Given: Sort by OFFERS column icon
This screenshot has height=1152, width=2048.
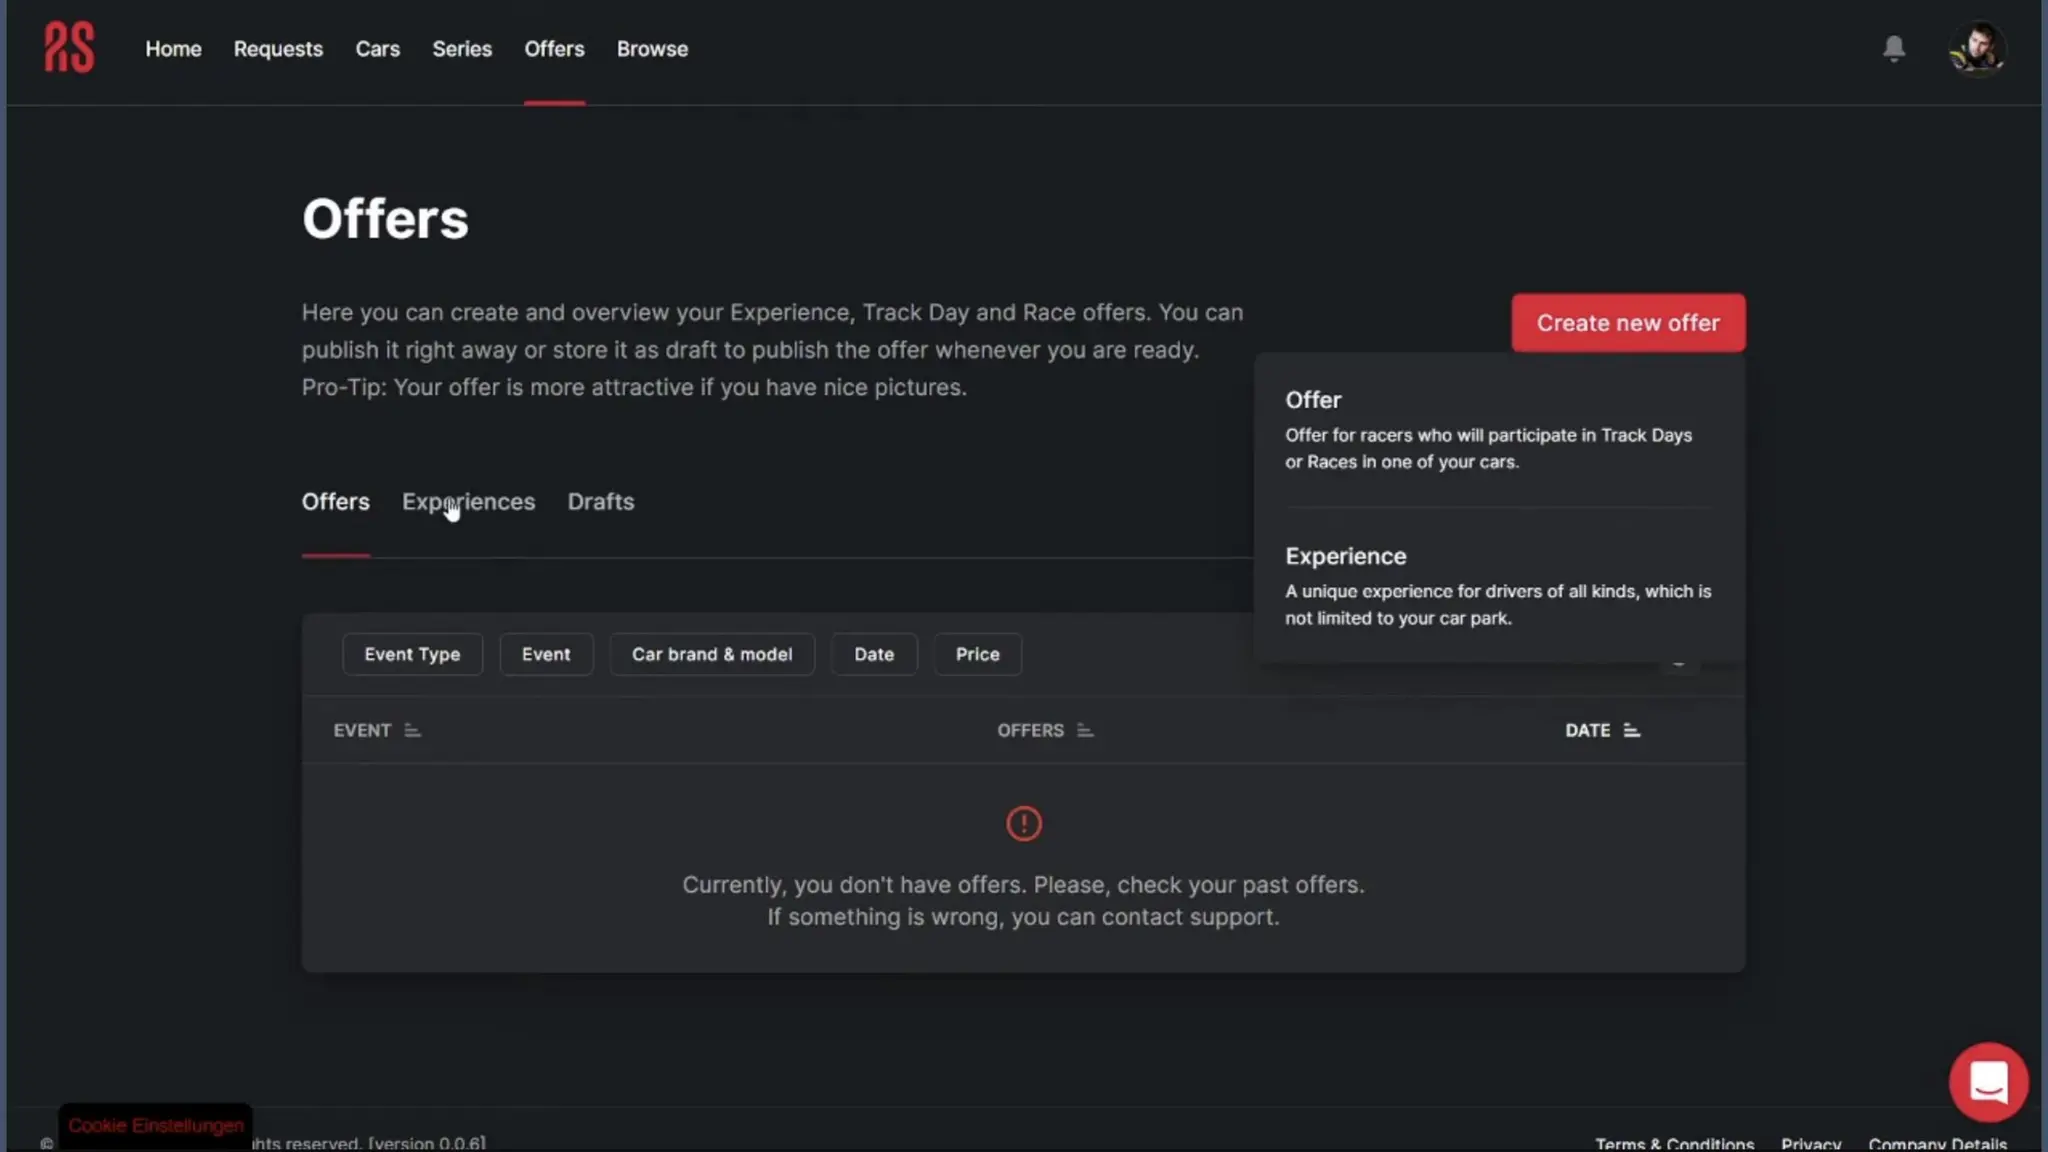Looking at the screenshot, I should [x=1085, y=731].
